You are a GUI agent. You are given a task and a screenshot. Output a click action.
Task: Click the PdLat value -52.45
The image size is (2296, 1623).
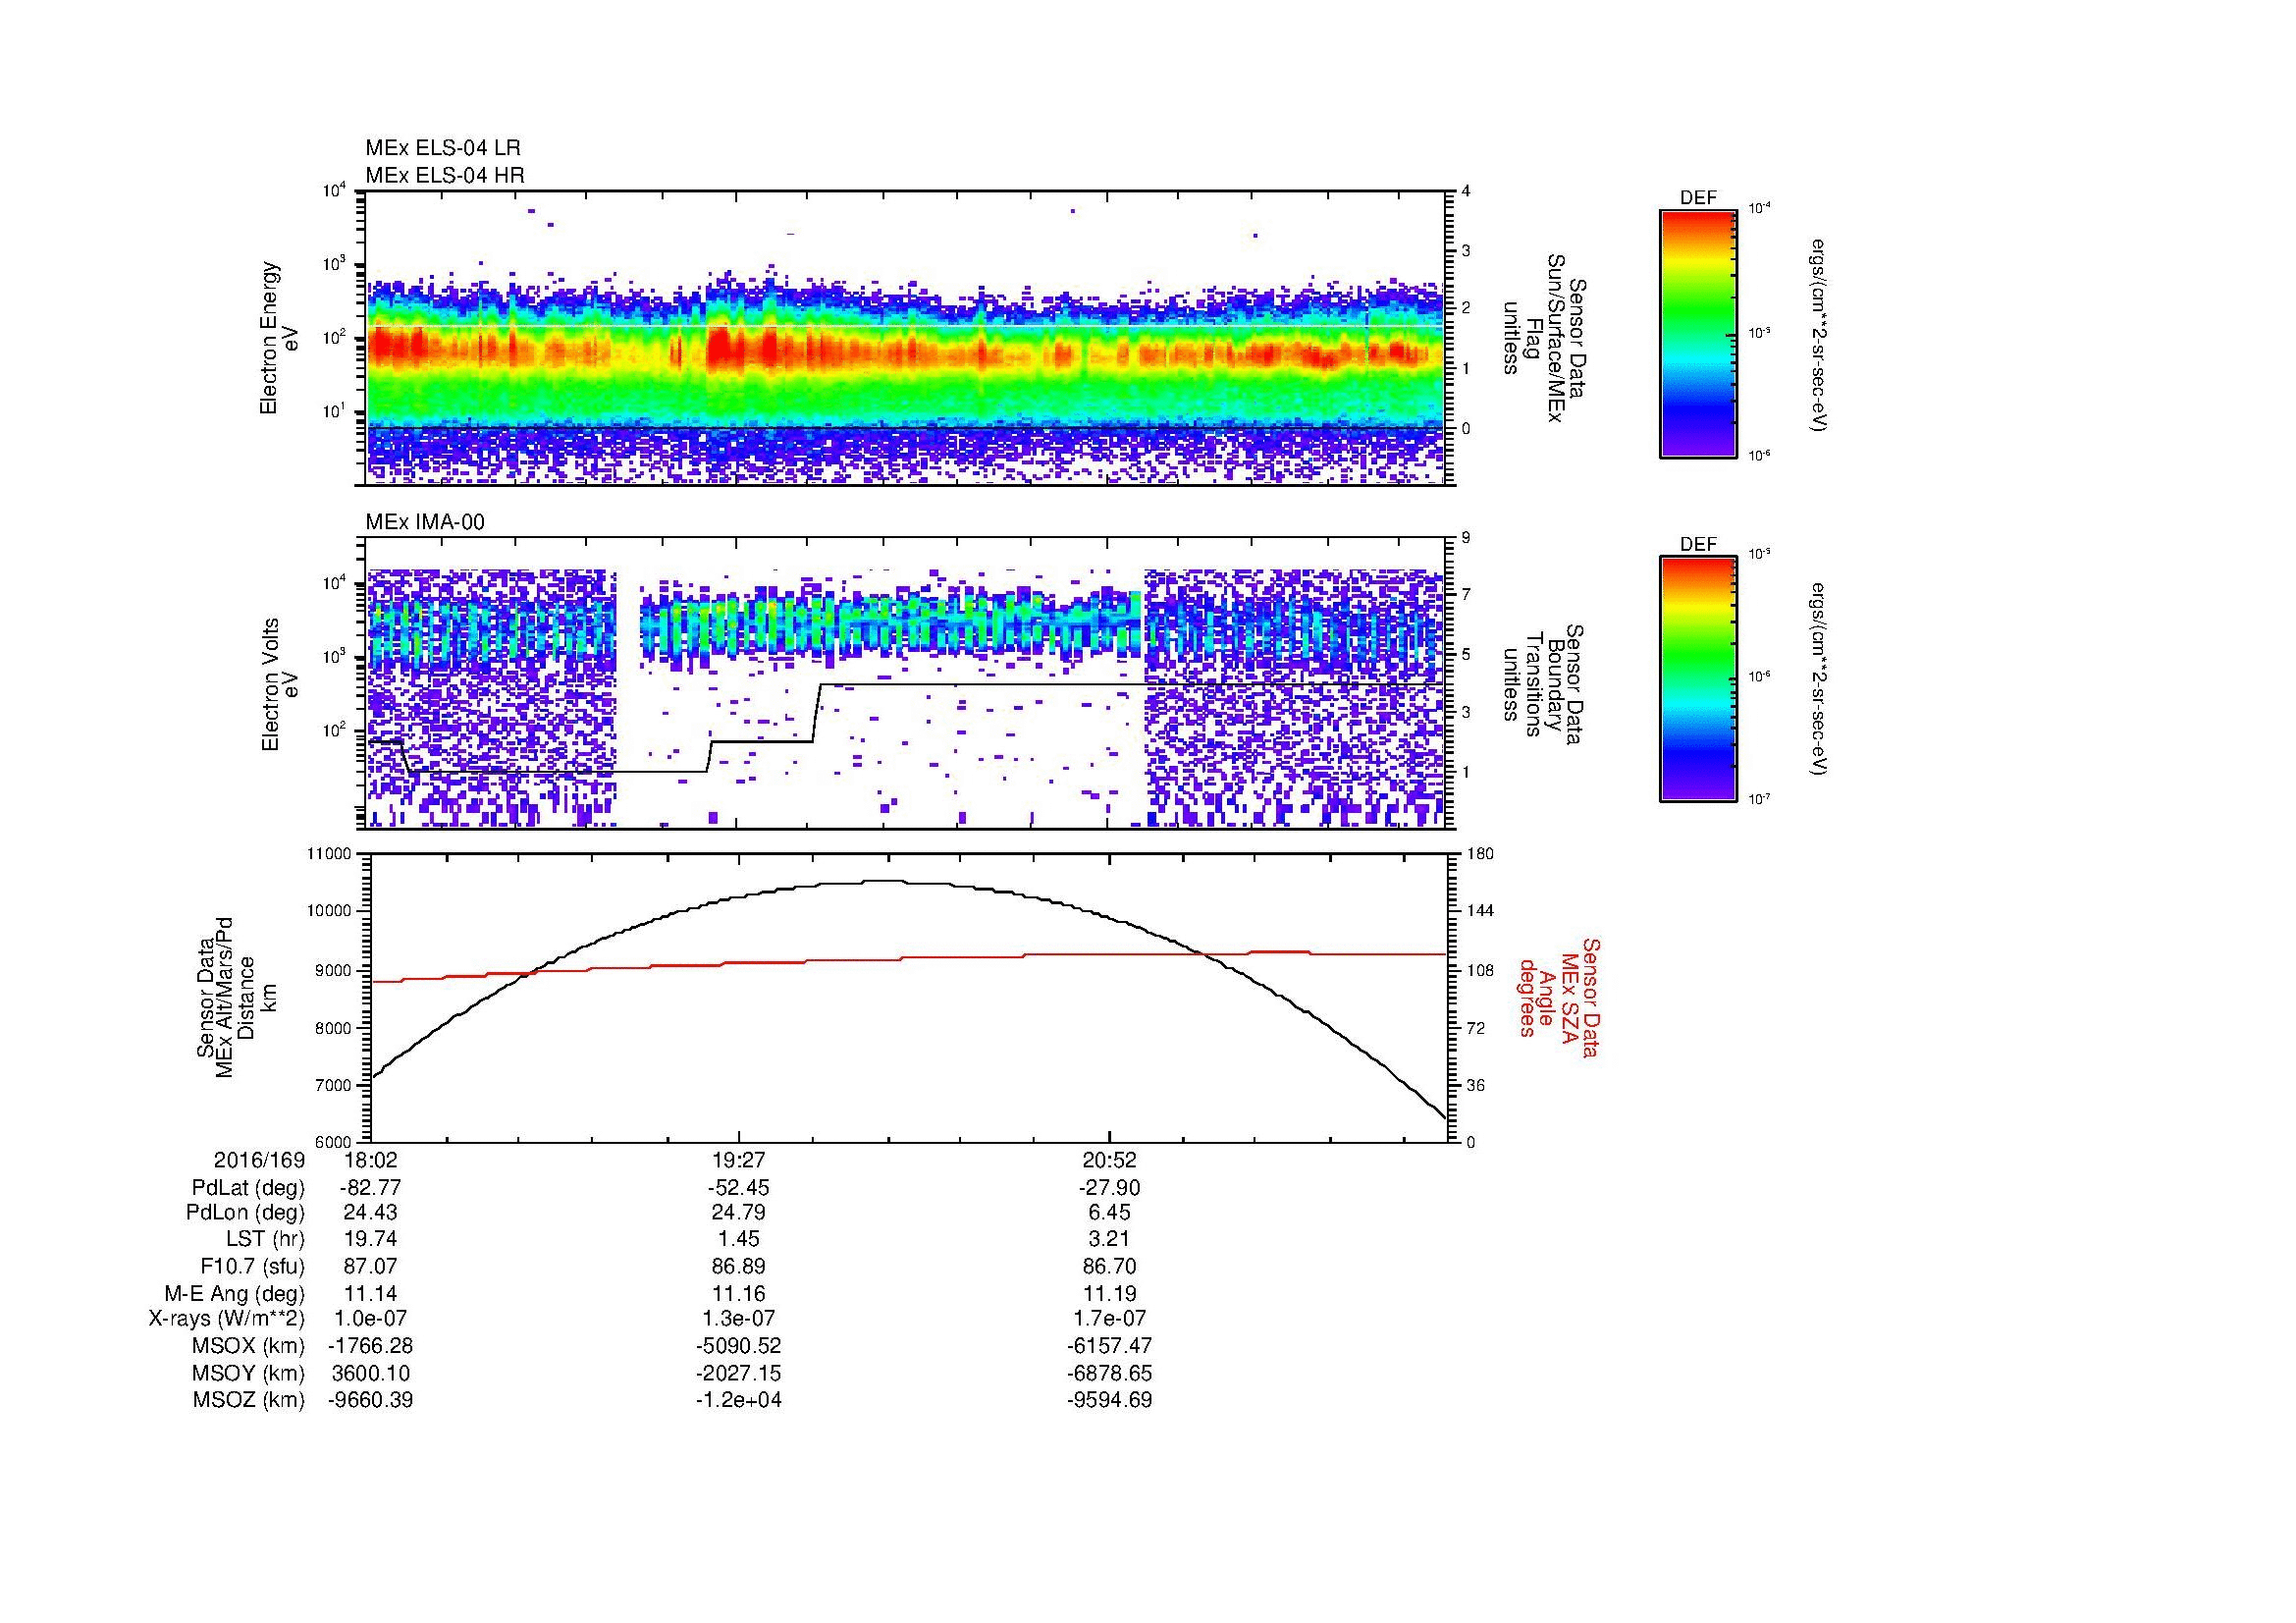tap(738, 1188)
